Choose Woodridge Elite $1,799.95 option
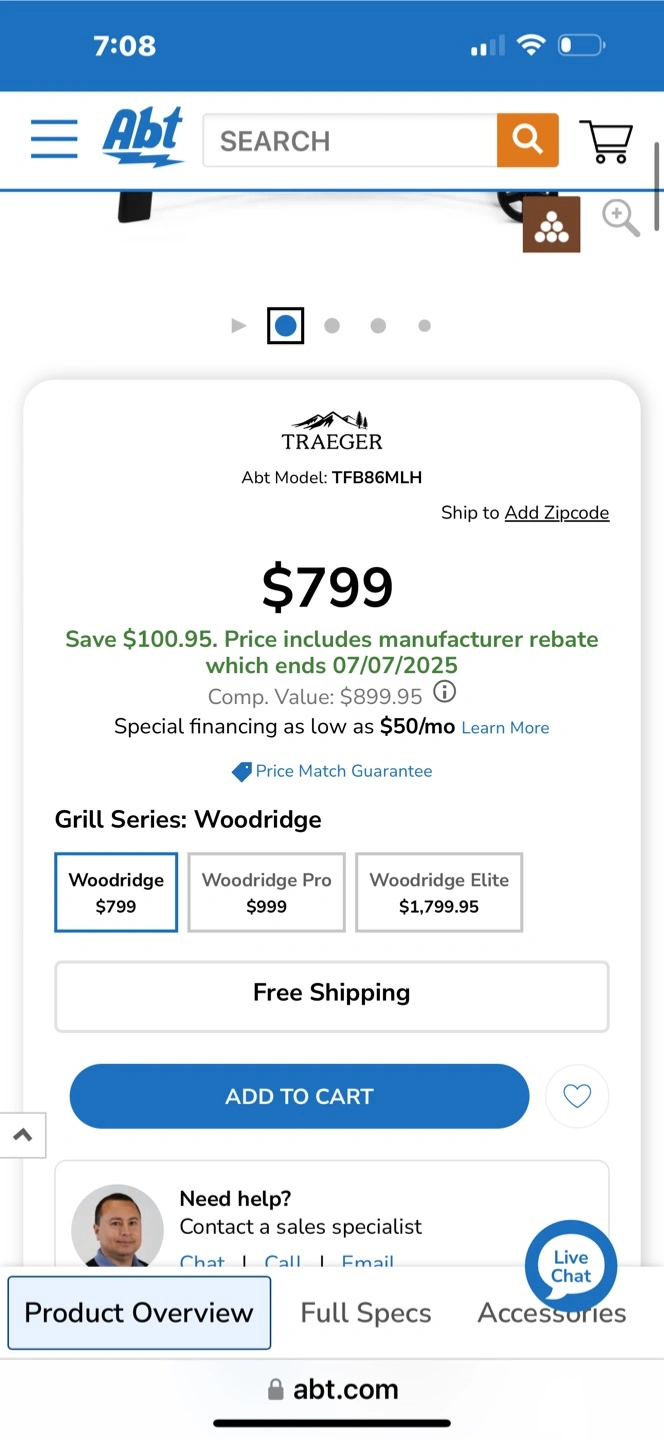664x1440 pixels. [x=439, y=892]
